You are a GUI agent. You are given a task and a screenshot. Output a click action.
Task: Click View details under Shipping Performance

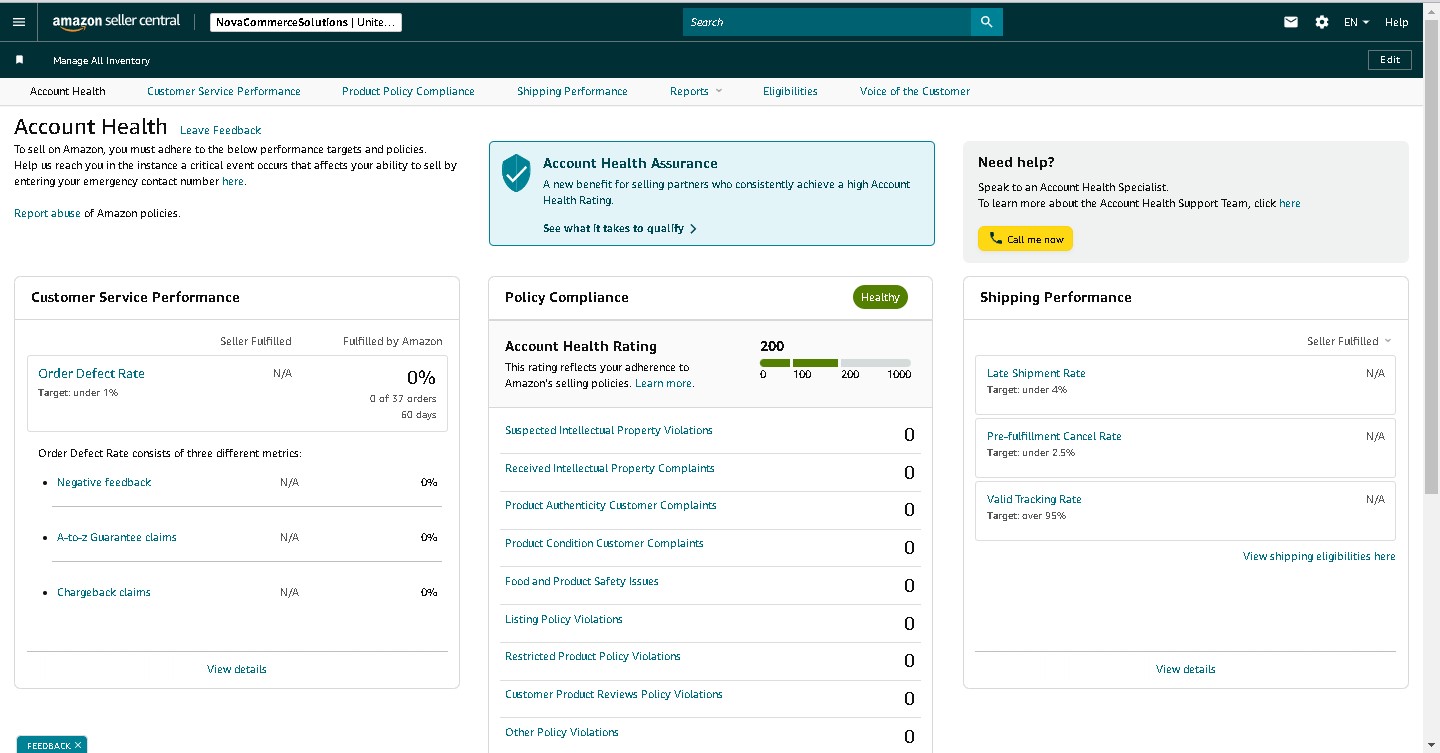click(x=1186, y=669)
